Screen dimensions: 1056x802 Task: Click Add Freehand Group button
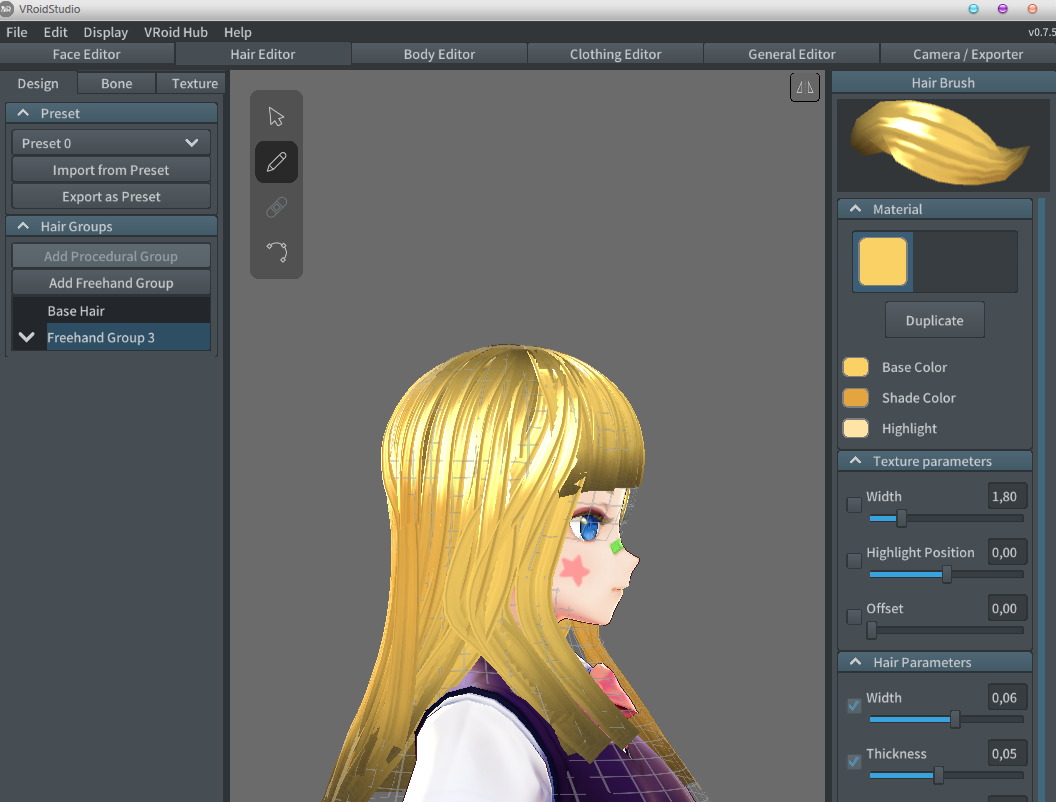click(x=111, y=283)
